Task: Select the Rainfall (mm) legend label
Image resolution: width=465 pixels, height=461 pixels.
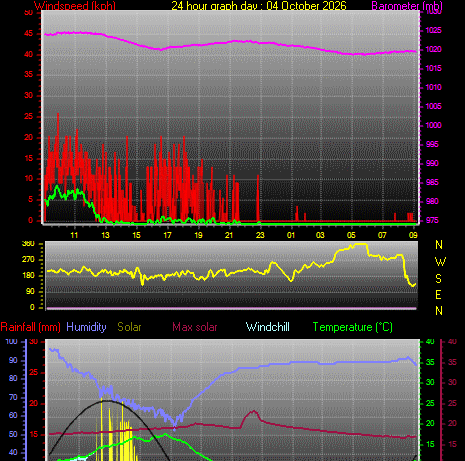Action: pyautogui.click(x=30, y=327)
